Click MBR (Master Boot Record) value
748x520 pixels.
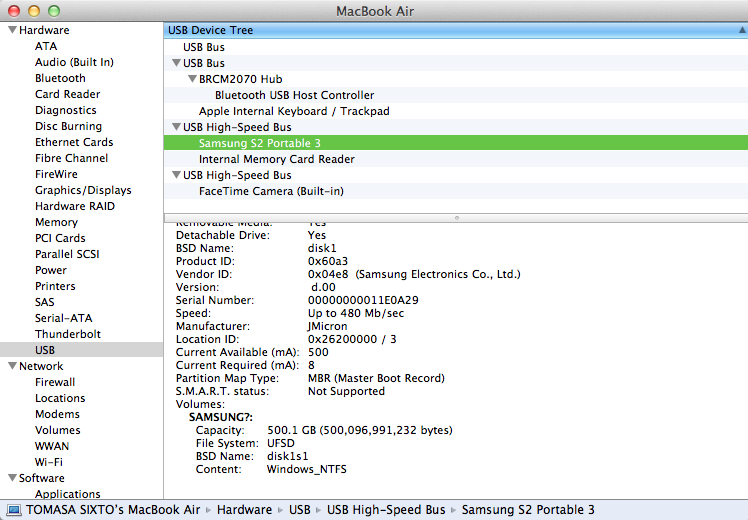(376, 378)
